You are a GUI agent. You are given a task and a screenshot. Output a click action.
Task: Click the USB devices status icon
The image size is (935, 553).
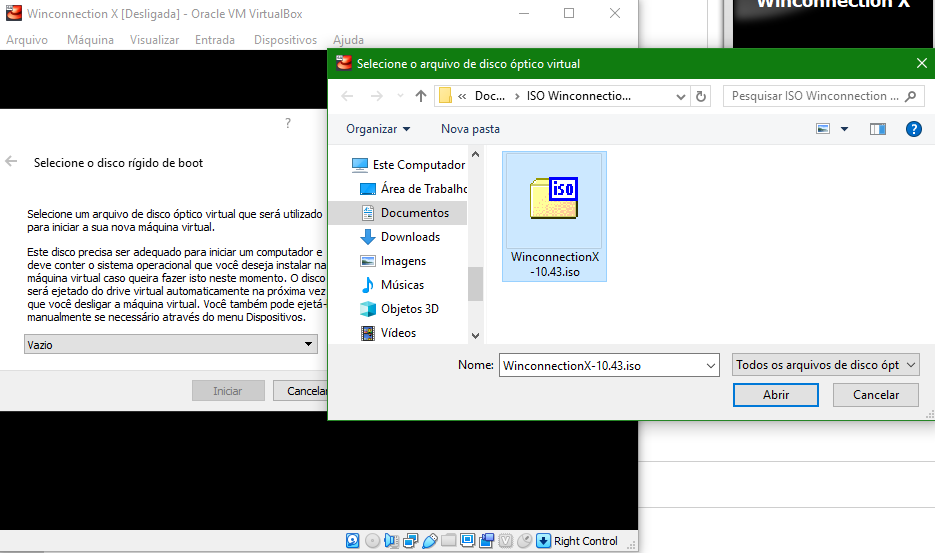tap(429, 540)
